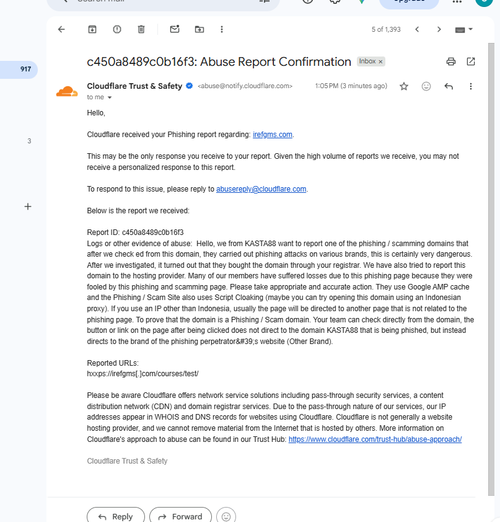Add an emoji reaction to the message header
Screen dimensions: 500x522
(426, 86)
